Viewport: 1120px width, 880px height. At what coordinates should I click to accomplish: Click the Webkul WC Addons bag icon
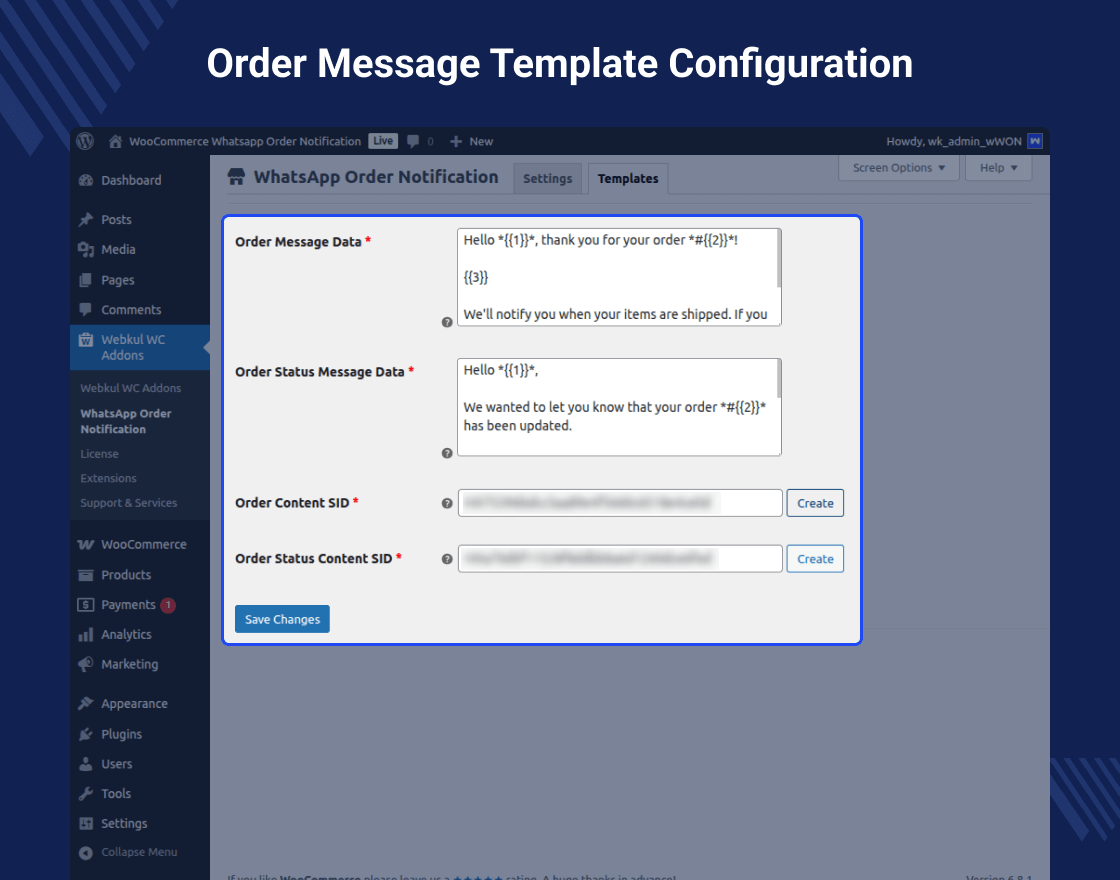click(86, 340)
